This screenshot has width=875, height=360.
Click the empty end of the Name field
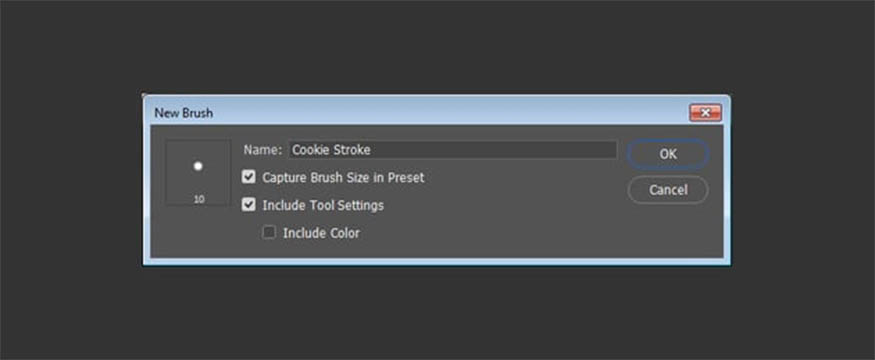(x=494, y=150)
